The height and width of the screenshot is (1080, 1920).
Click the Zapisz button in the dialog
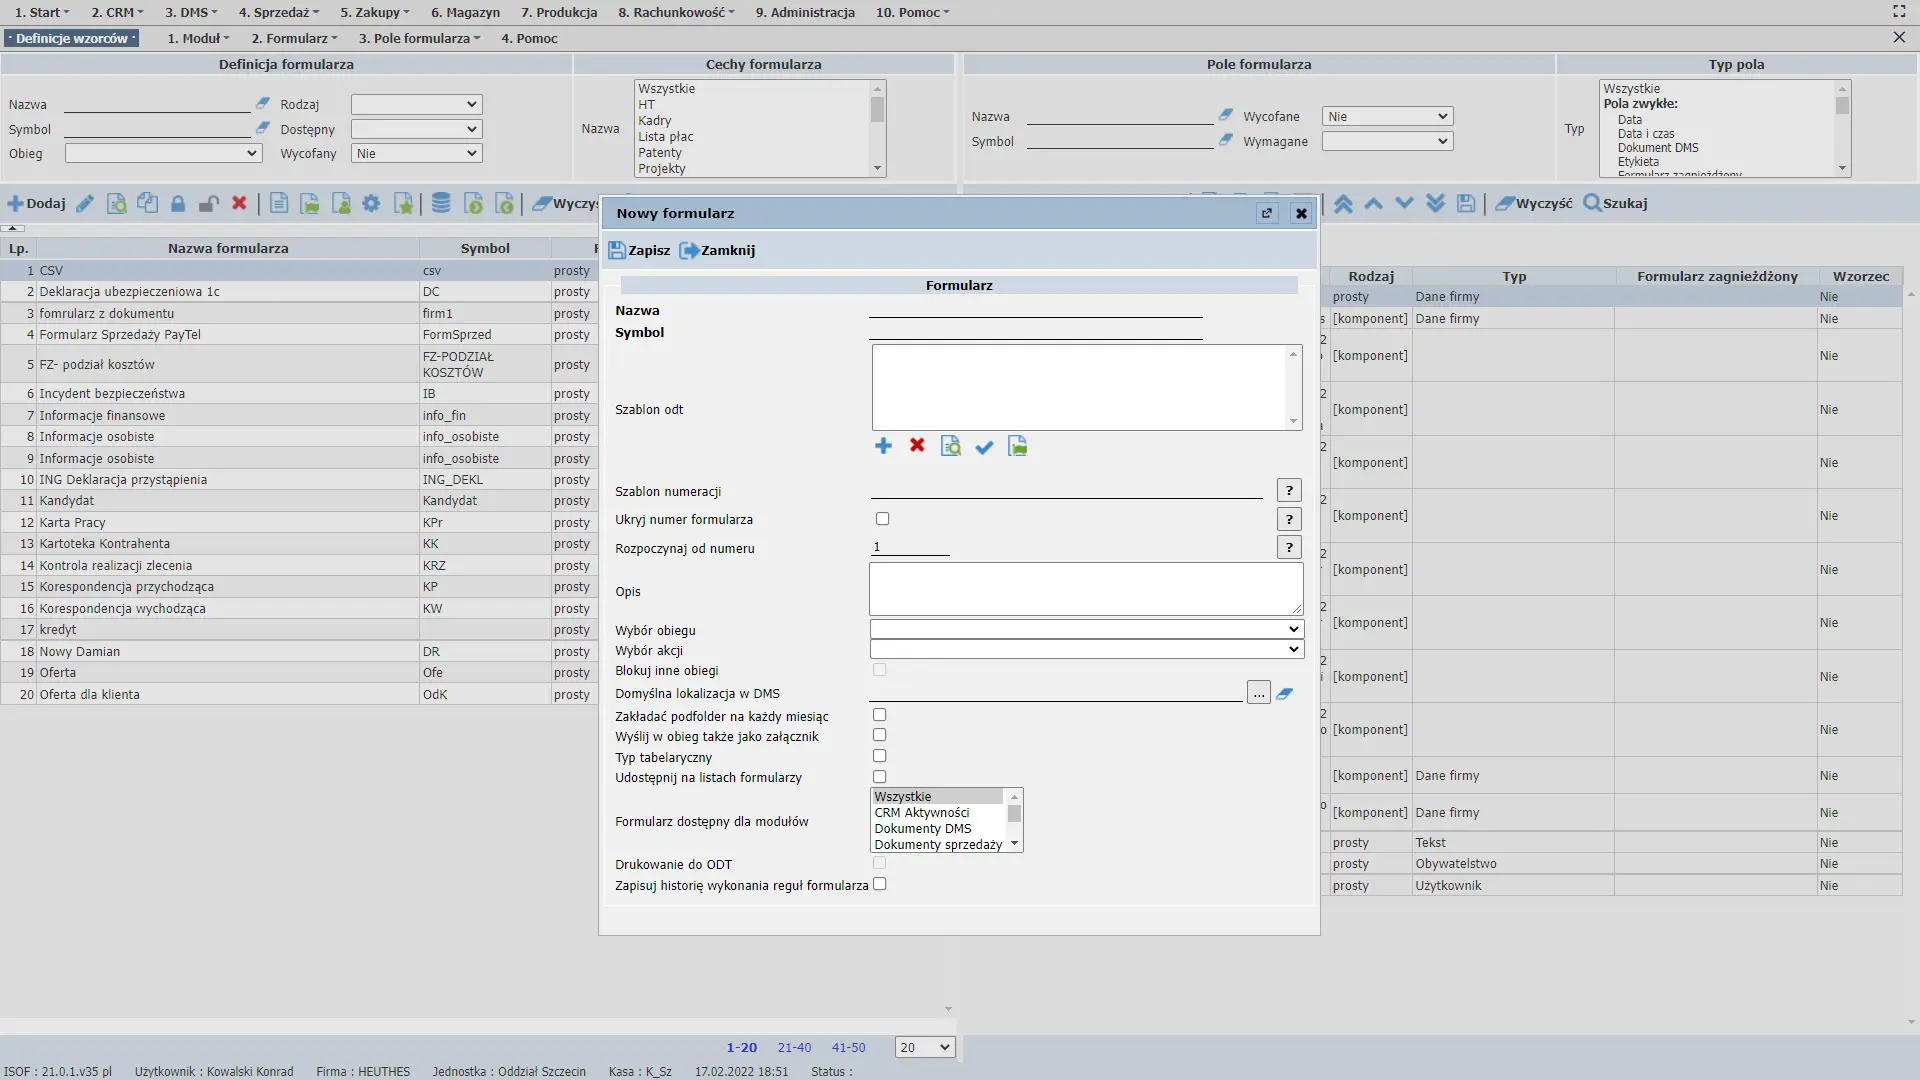(640, 250)
